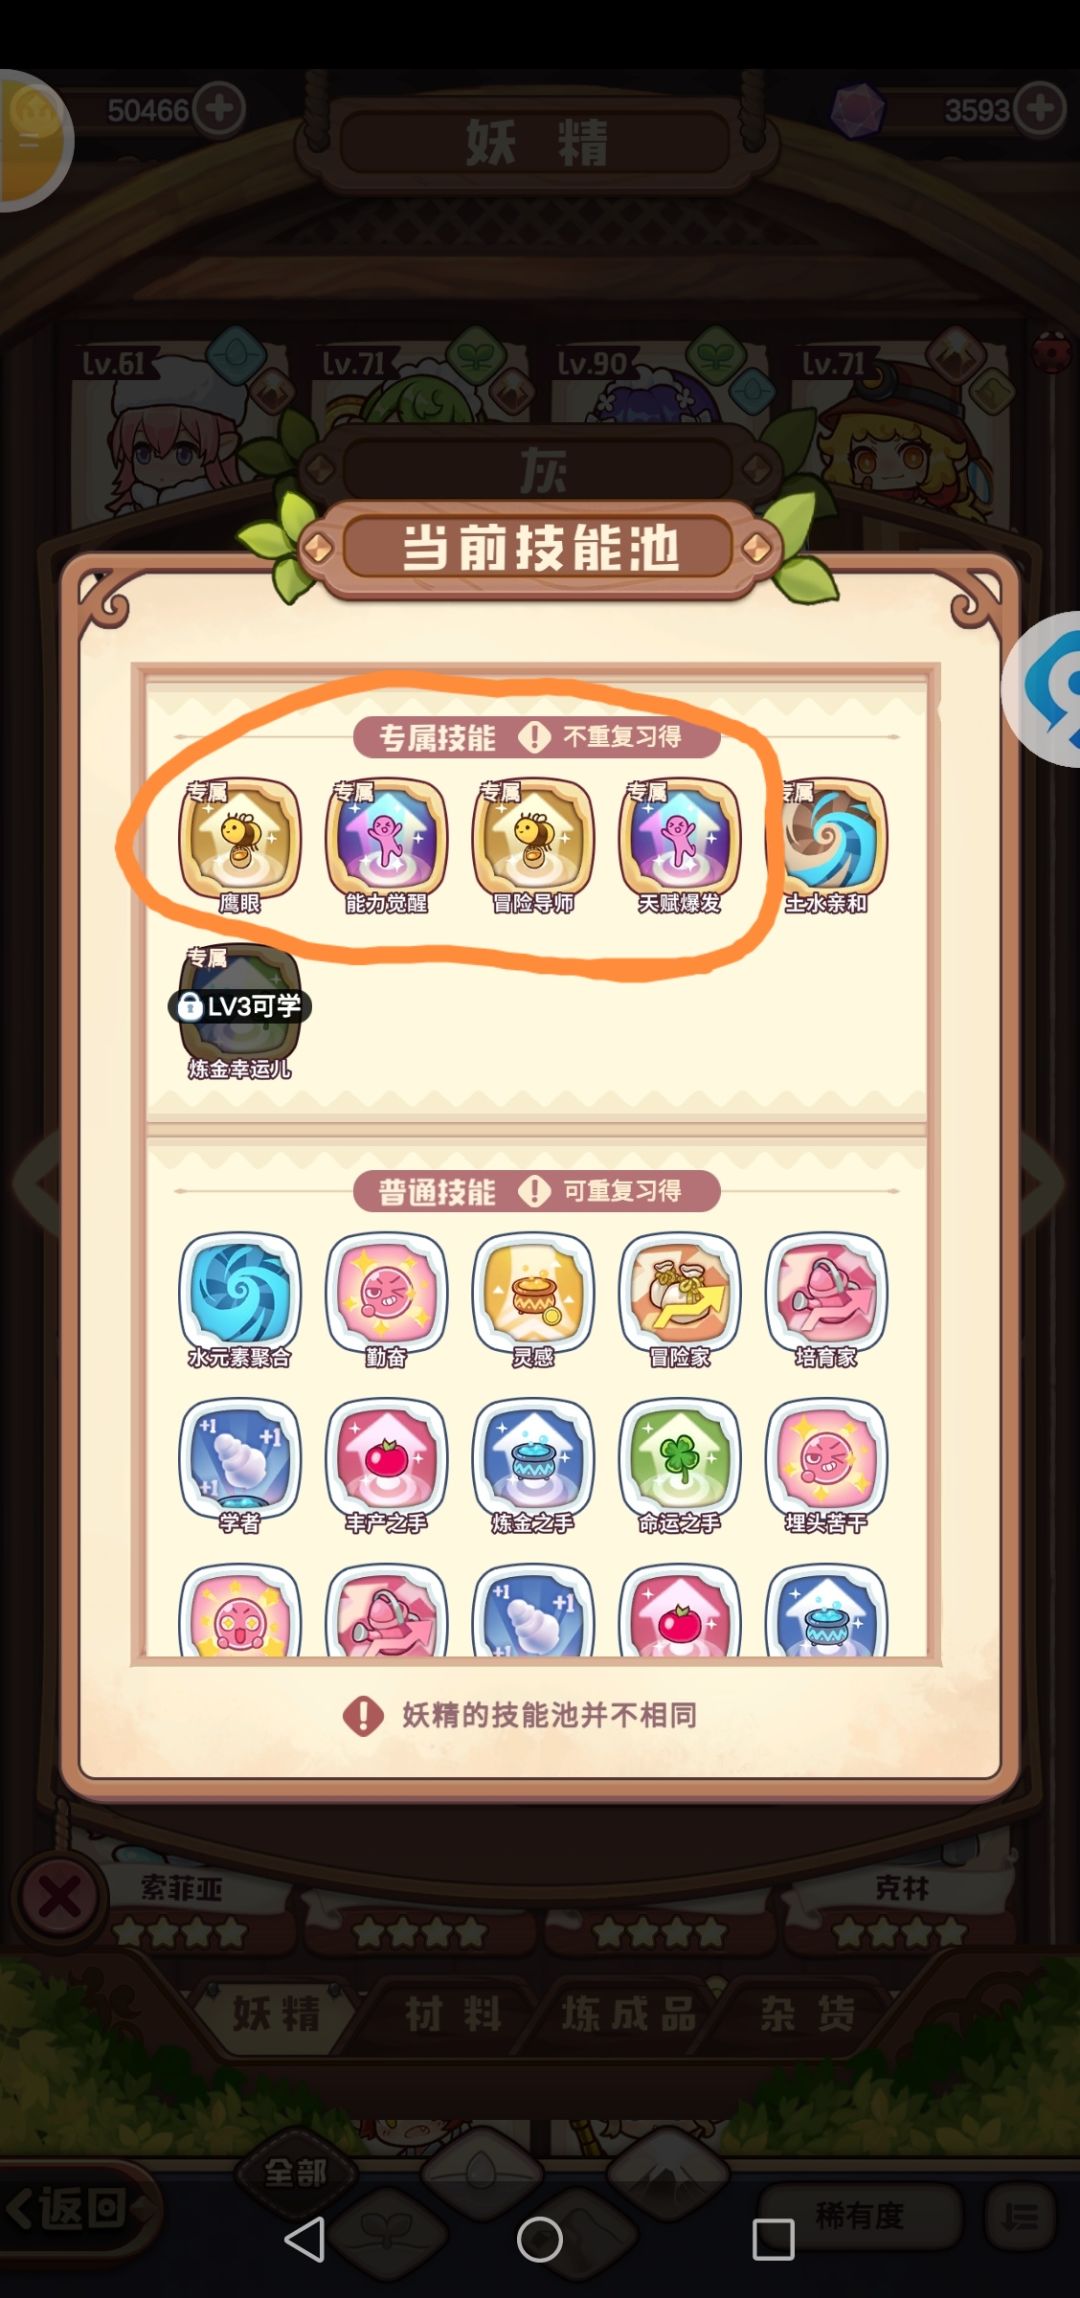Add gems with the plus beside 3593
This screenshot has height=2298, width=1080.
coord(1040,108)
